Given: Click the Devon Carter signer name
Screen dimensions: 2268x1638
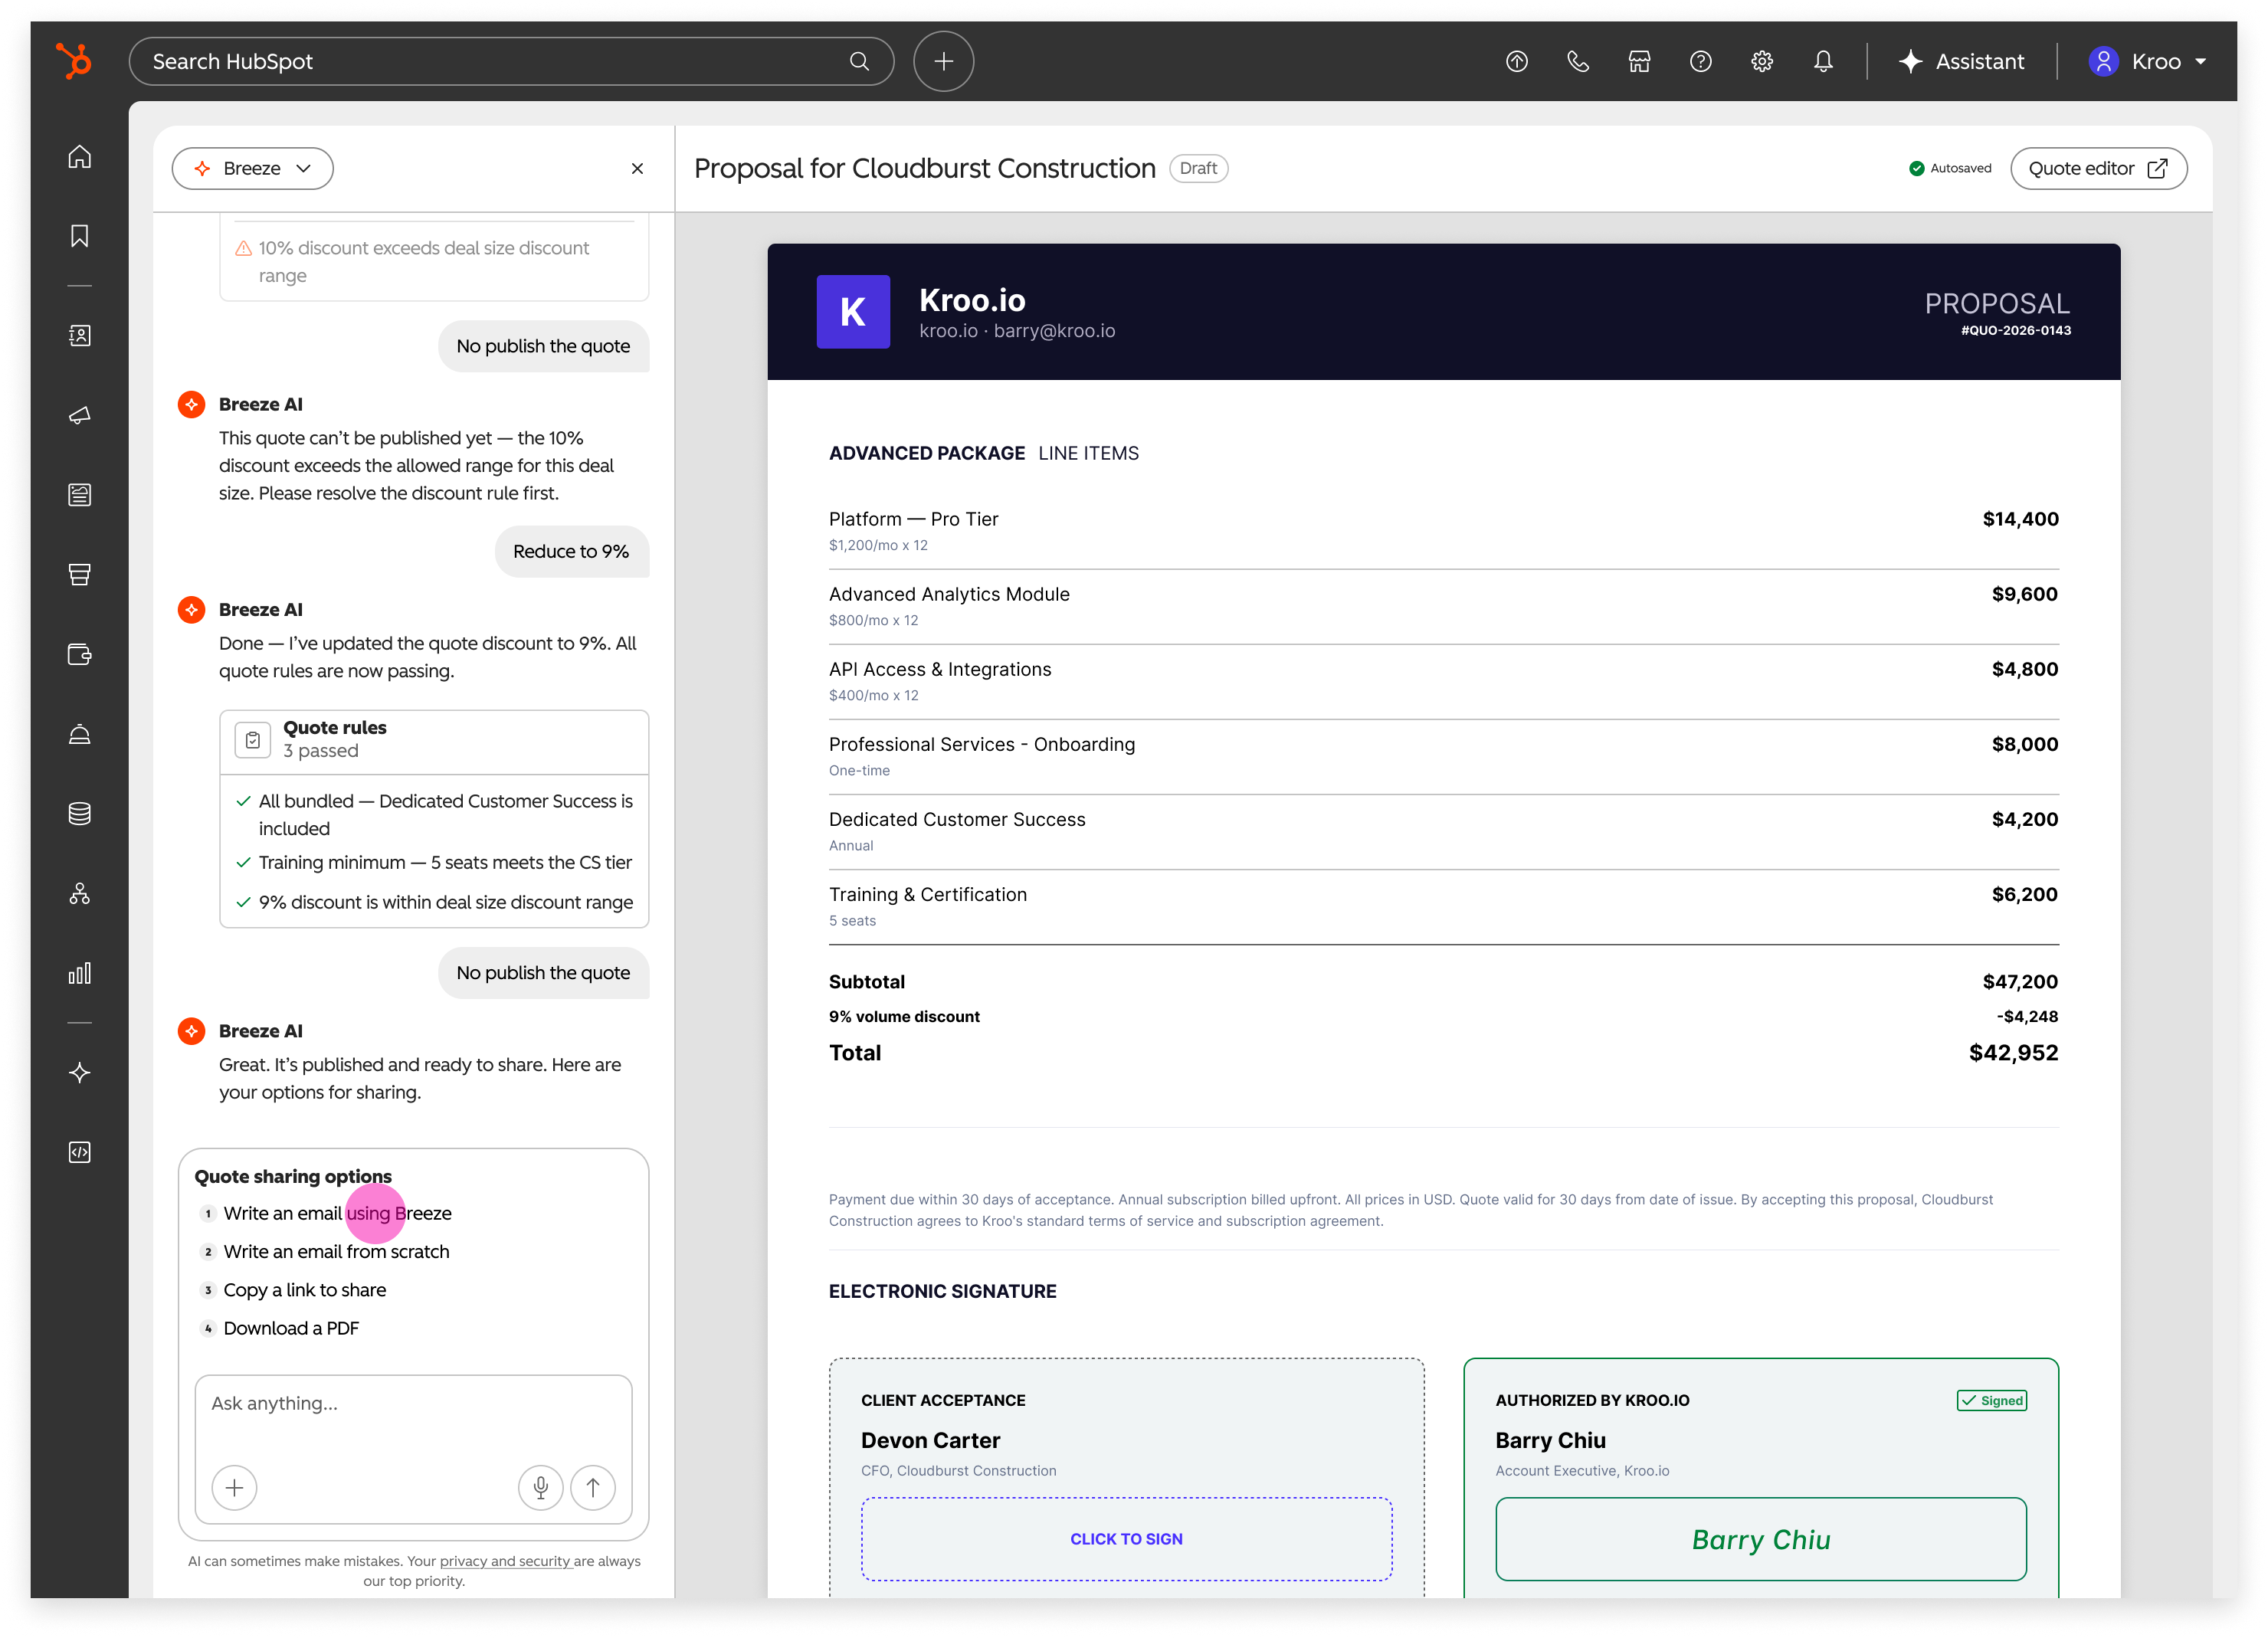Looking at the screenshot, I should point(930,1441).
